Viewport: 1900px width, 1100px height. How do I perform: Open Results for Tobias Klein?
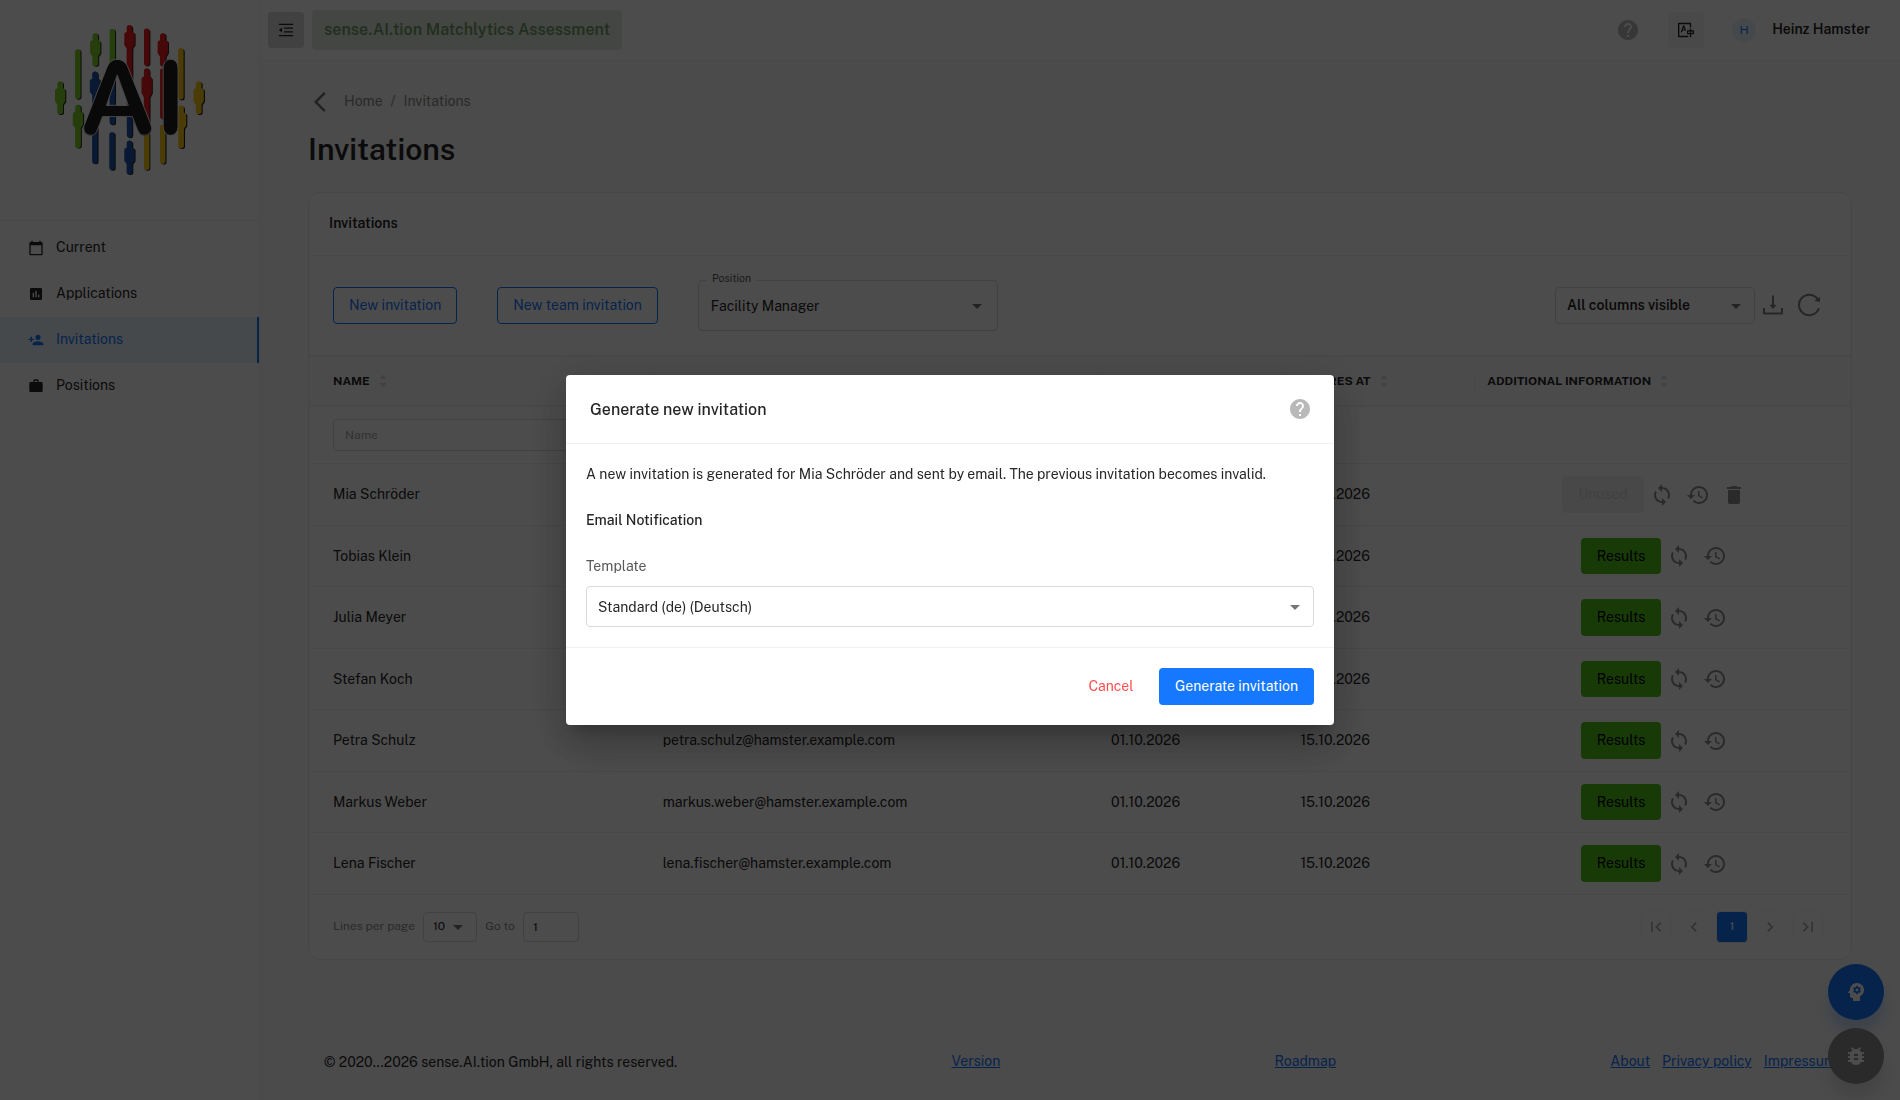point(1620,556)
